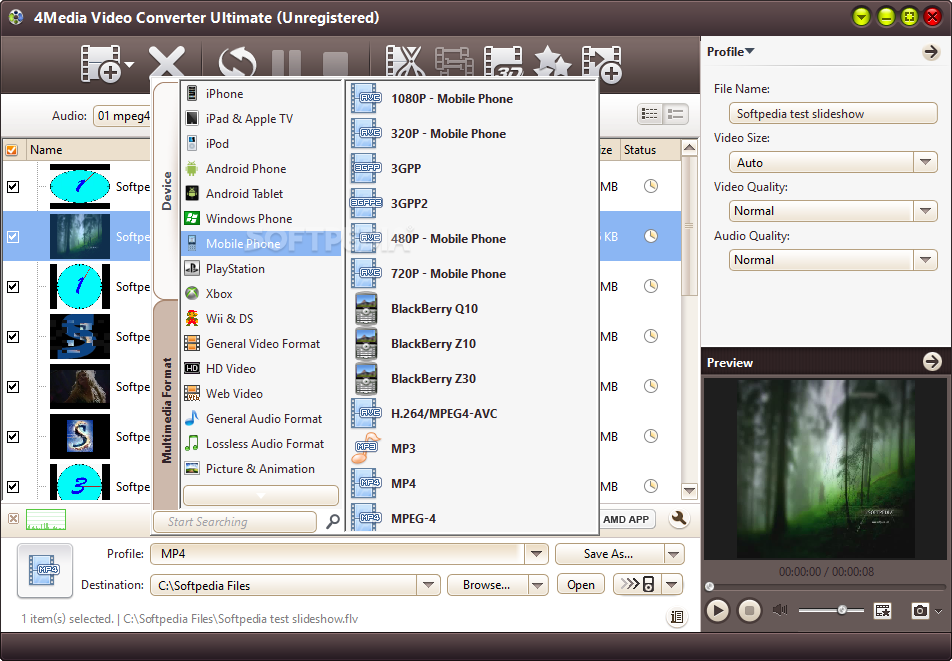Select 1080P - Mobile Phone profile
This screenshot has width=952, height=661.
pos(471,99)
